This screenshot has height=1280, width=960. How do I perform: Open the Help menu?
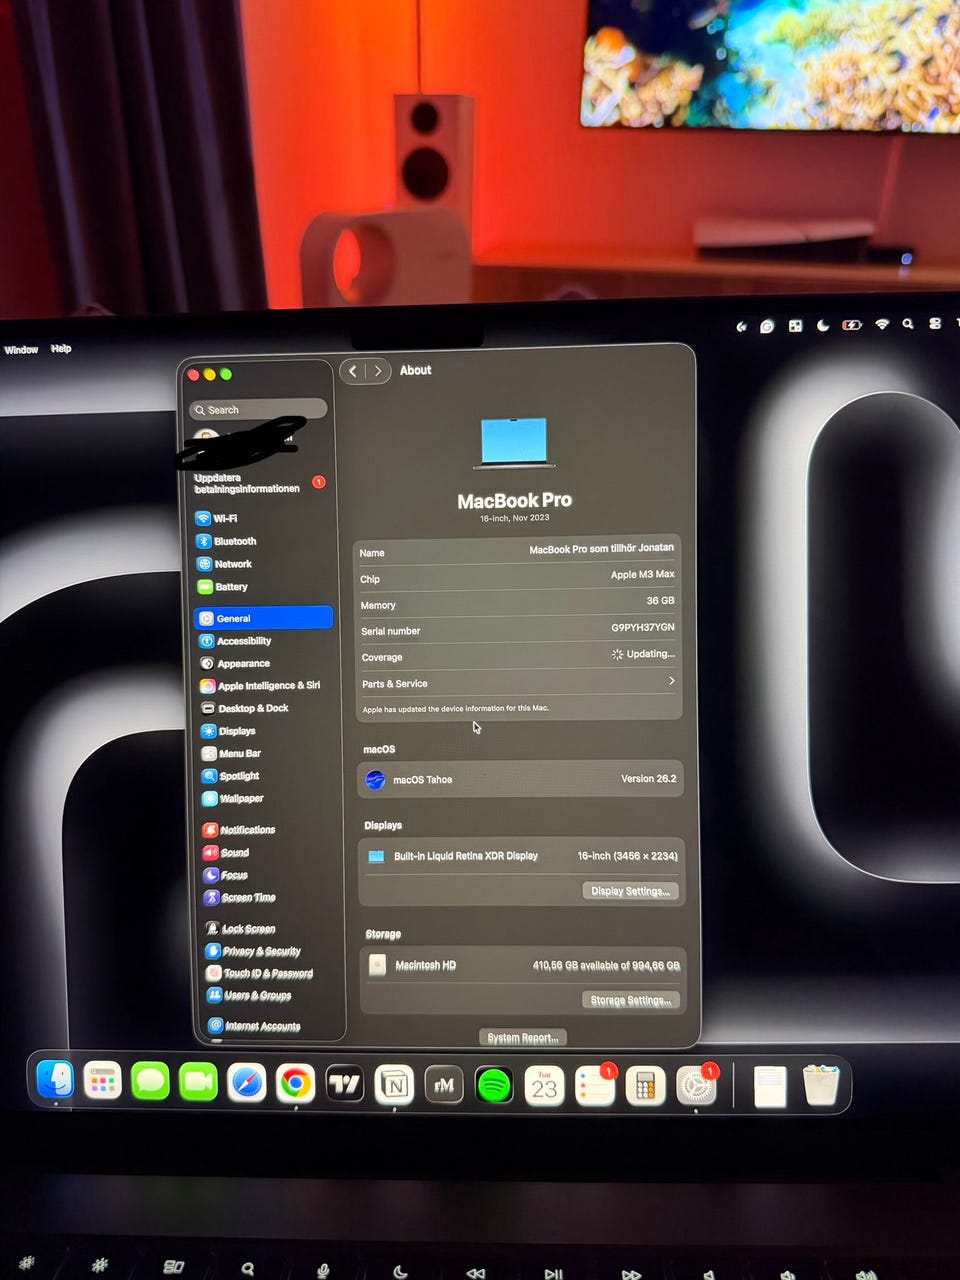click(x=61, y=349)
